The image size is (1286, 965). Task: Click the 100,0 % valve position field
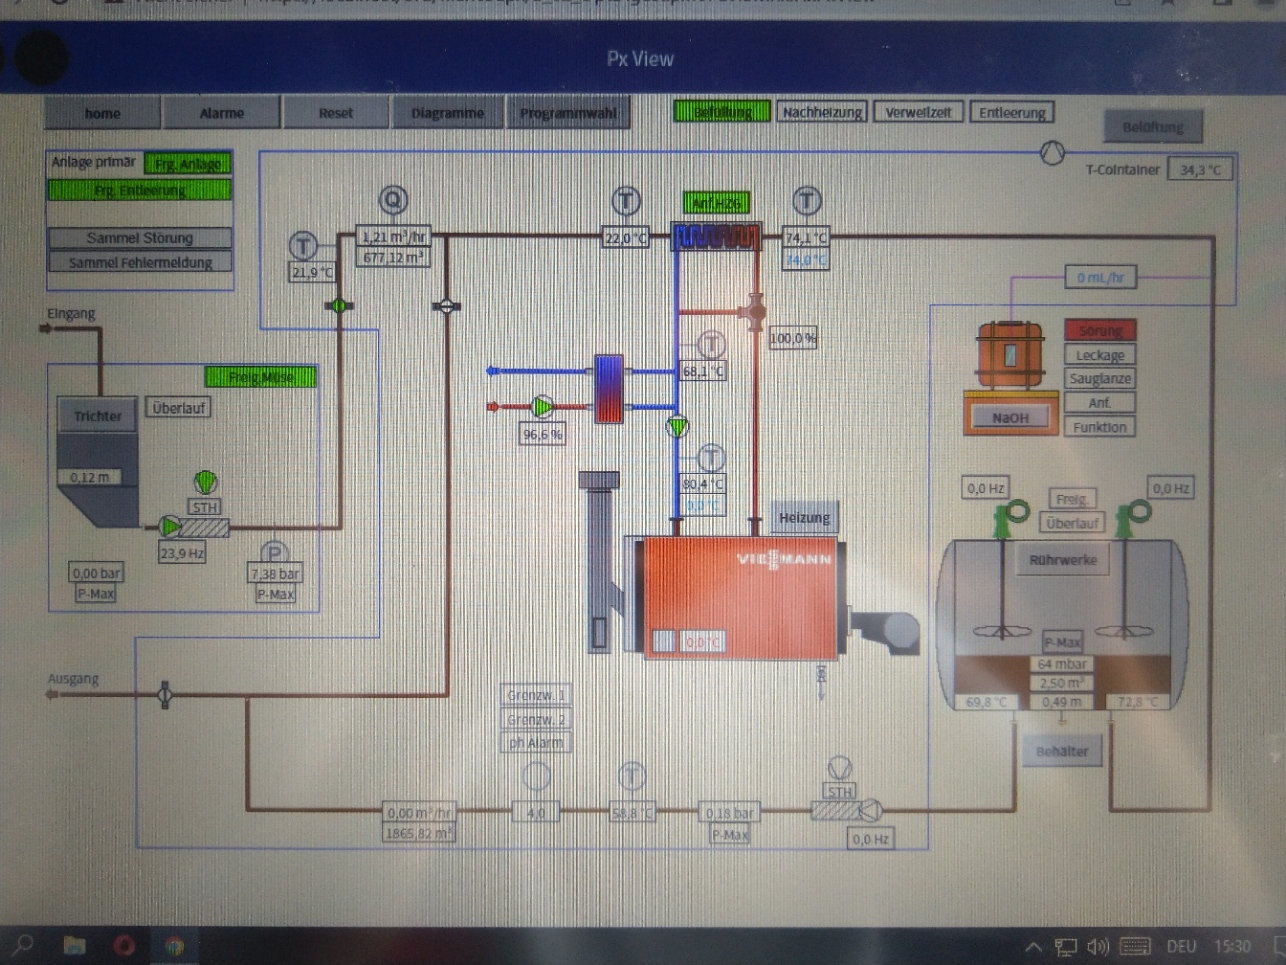pyautogui.click(x=792, y=339)
